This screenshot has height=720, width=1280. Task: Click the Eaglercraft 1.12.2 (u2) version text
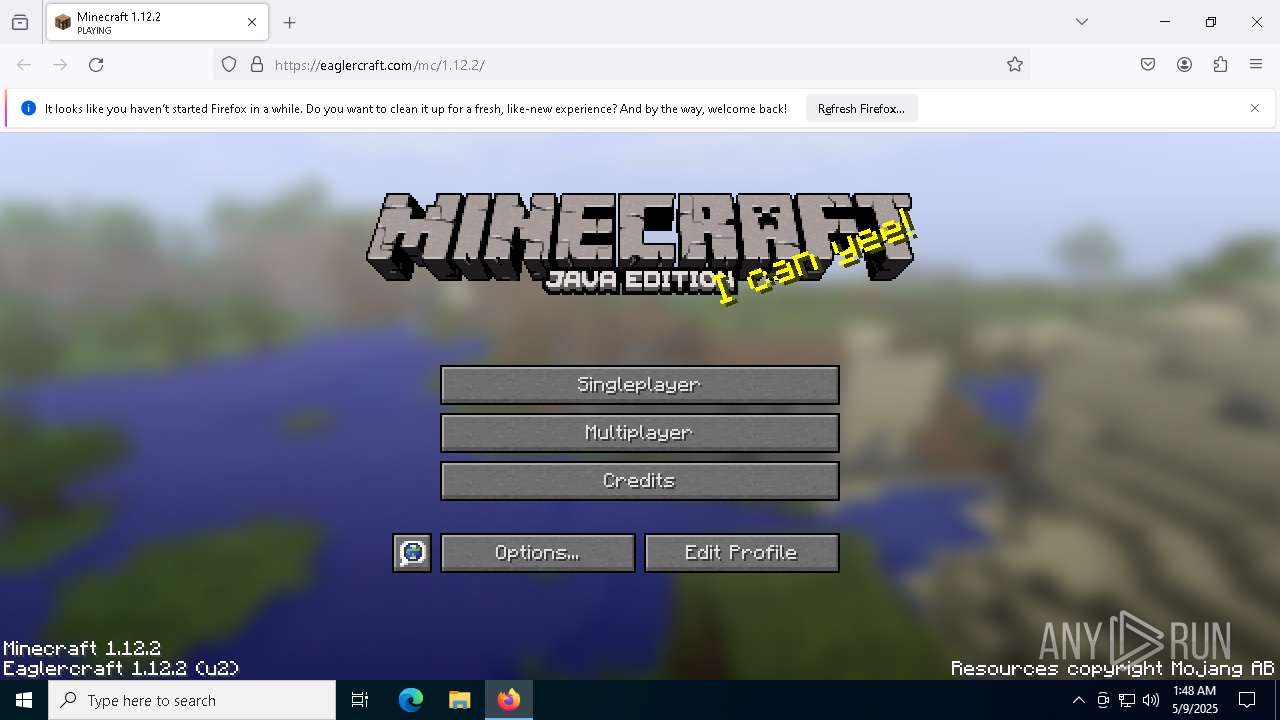[x=121, y=669]
